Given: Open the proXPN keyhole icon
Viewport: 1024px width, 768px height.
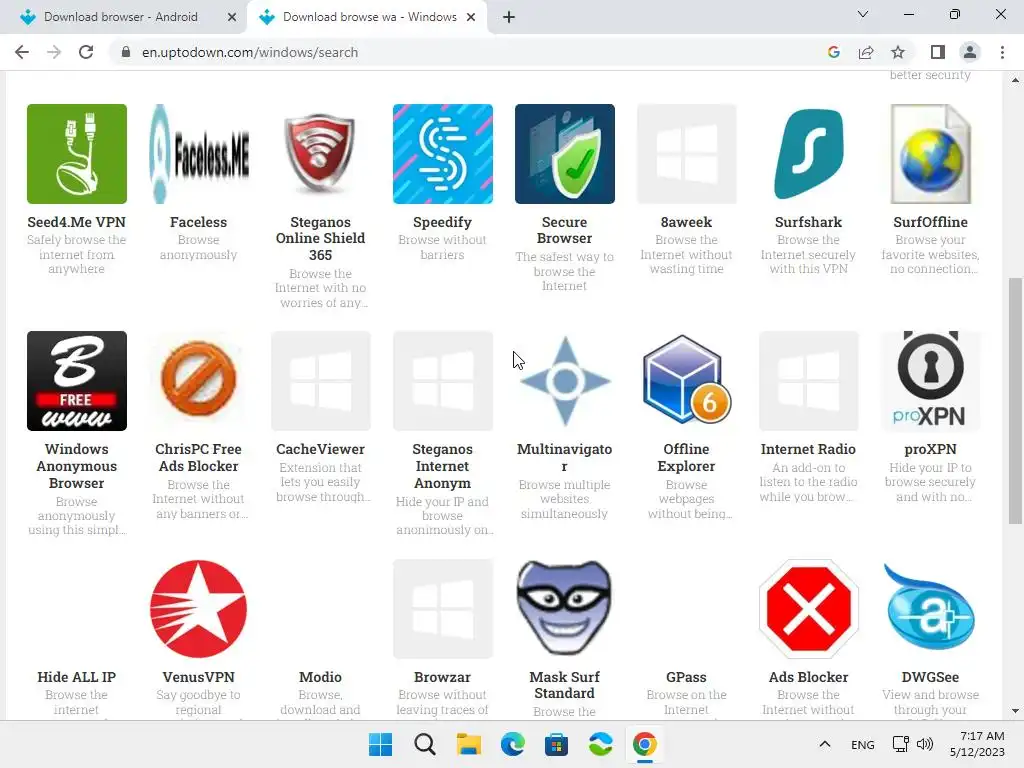Looking at the screenshot, I should pyautogui.click(x=930, y=381).
